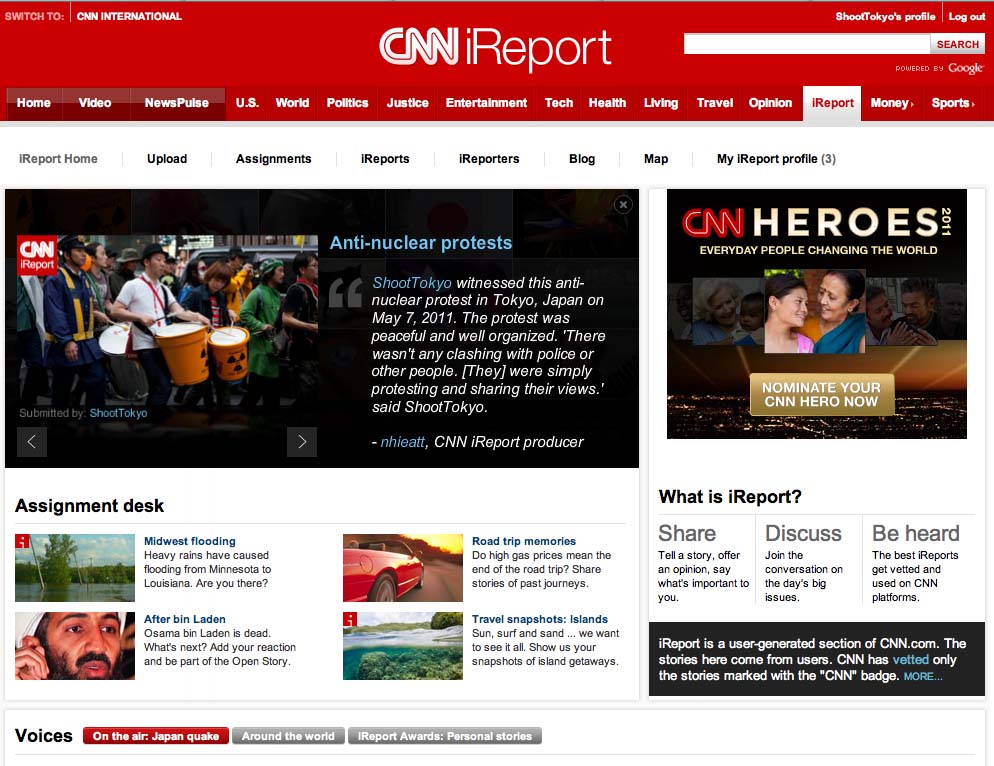Image resolution: width=994 pixels, height=766 pixels.
Task: Click the iReport badge on island thumbnail
Action: point(350,619)
